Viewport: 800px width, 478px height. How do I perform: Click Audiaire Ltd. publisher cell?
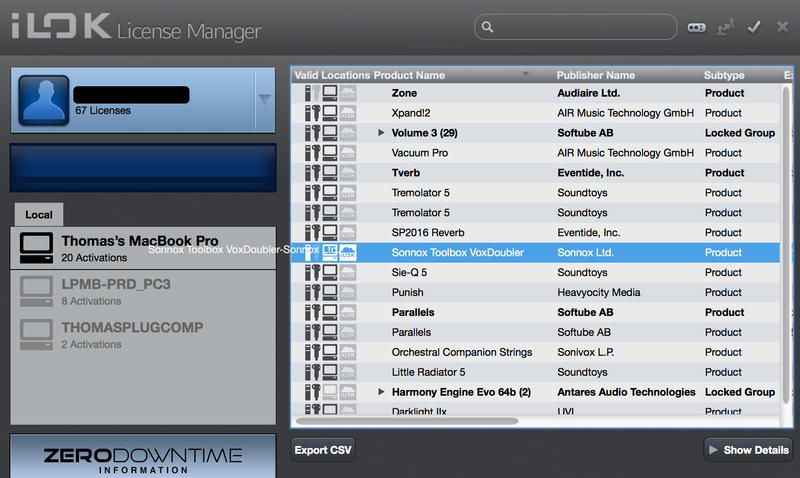[x=588, y=93]
